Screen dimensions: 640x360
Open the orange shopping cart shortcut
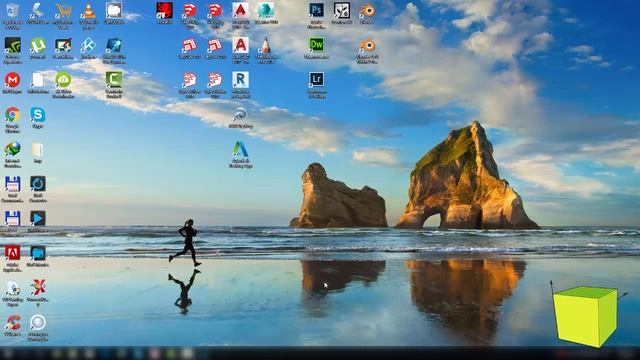point(63,11)
